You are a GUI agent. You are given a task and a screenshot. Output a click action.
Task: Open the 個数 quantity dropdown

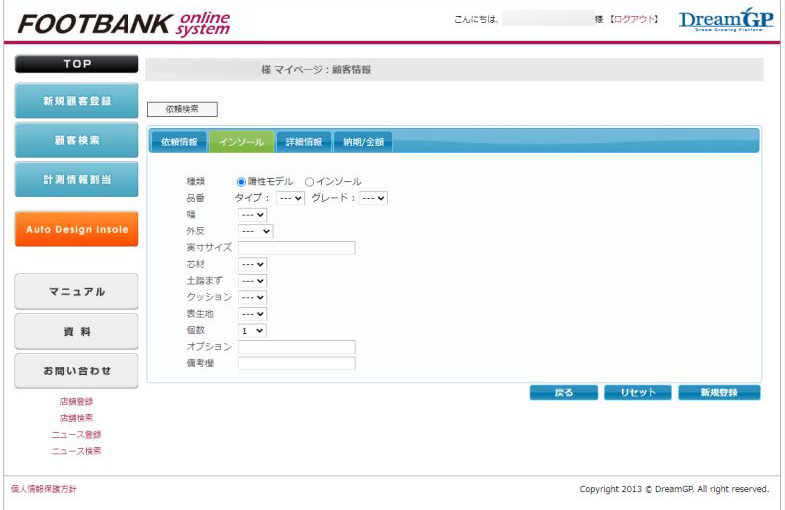click(252, 330)
